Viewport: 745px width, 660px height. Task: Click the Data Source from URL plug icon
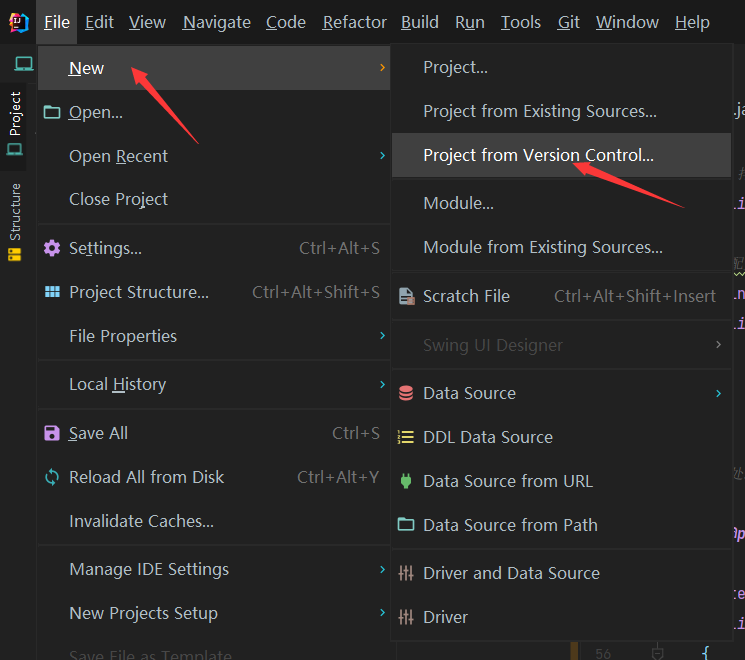pos(406,481)
